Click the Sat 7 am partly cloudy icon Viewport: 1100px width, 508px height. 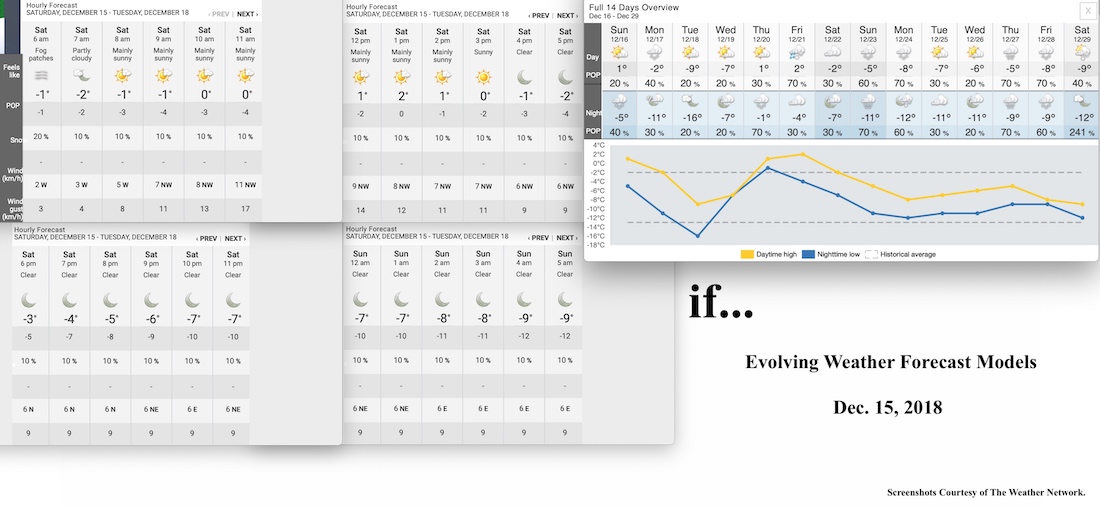82,76
